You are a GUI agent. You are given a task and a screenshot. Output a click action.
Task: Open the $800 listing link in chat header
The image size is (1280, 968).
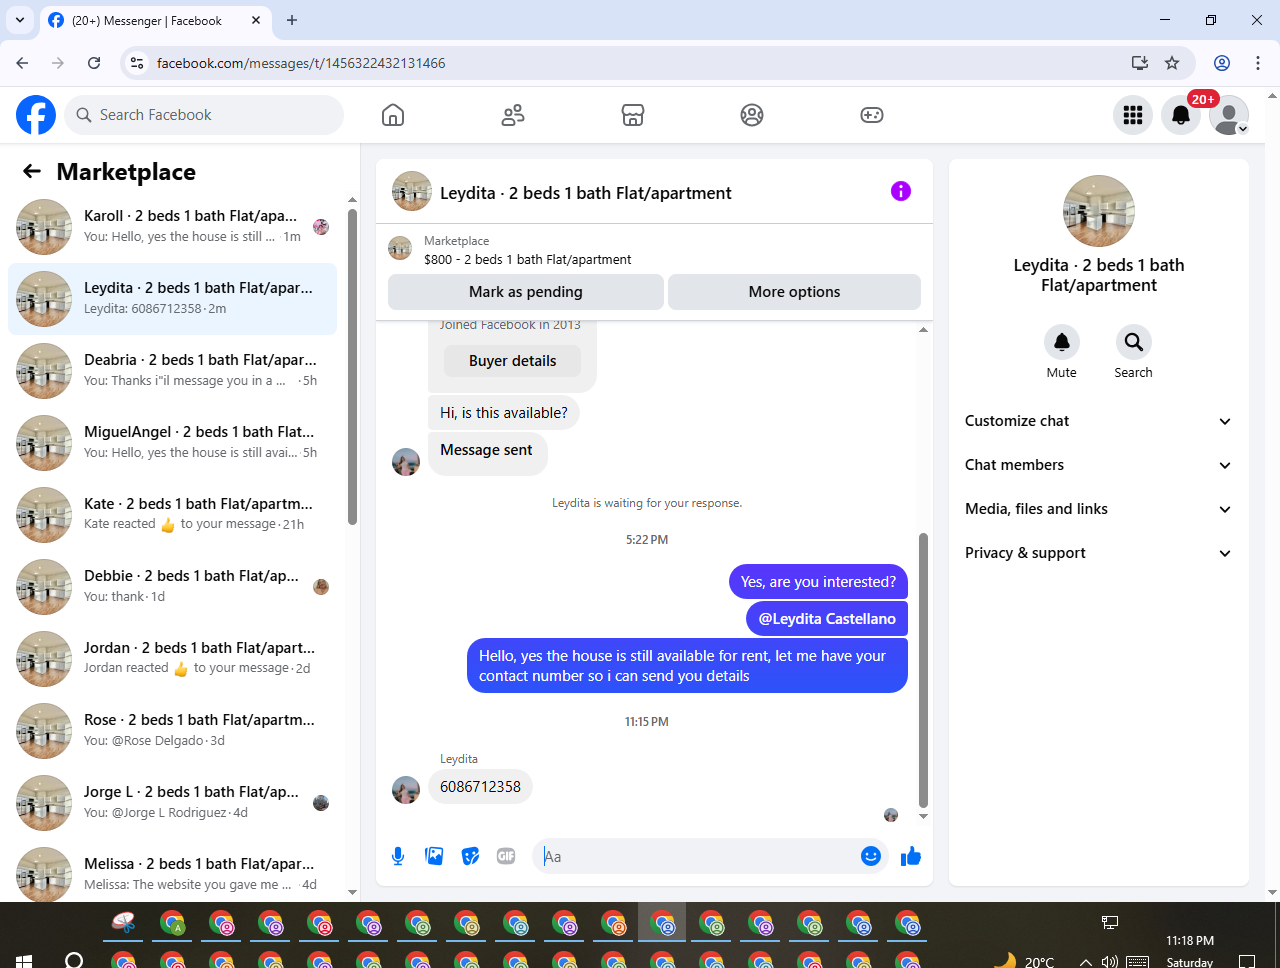pos(527,260)
